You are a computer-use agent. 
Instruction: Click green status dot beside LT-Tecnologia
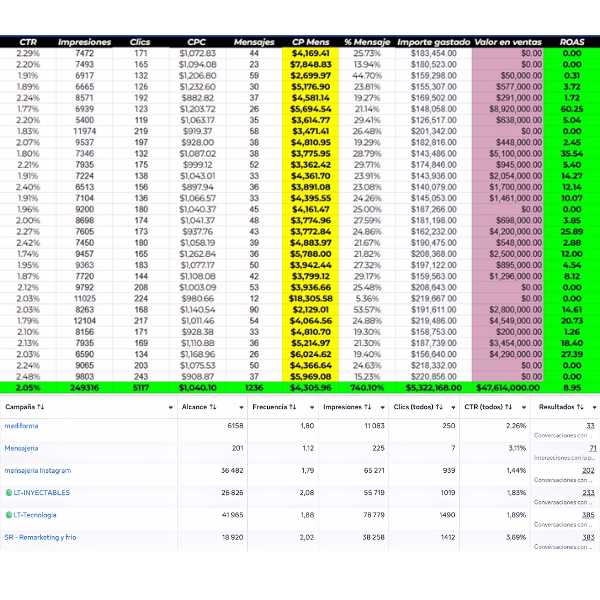click(x=8, y=514)
